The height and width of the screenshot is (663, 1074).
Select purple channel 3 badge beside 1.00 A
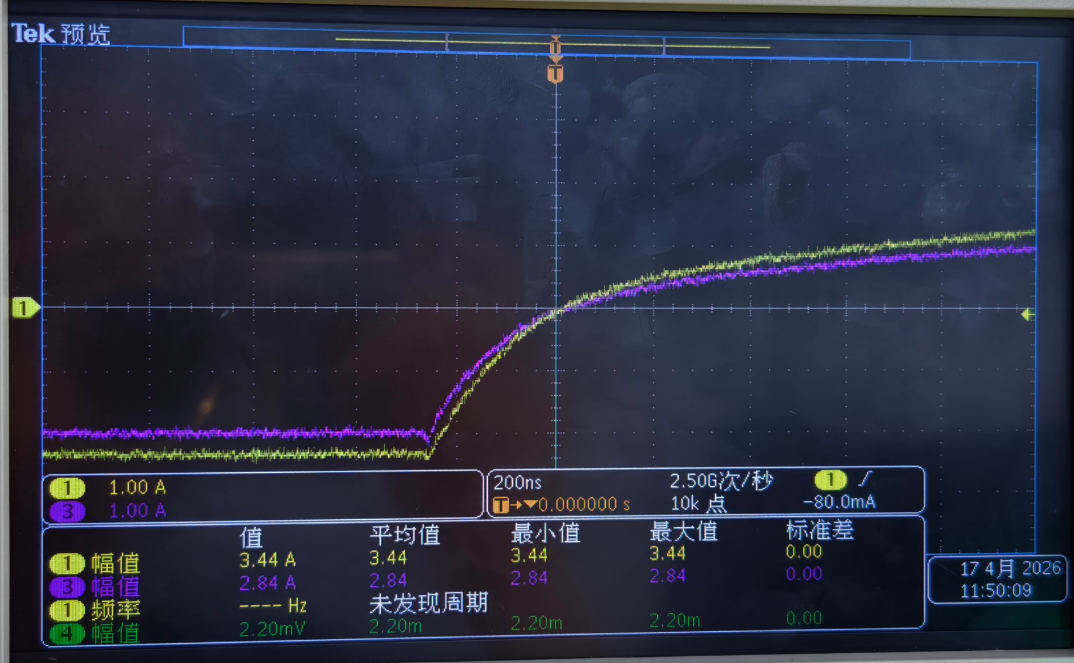67,511
